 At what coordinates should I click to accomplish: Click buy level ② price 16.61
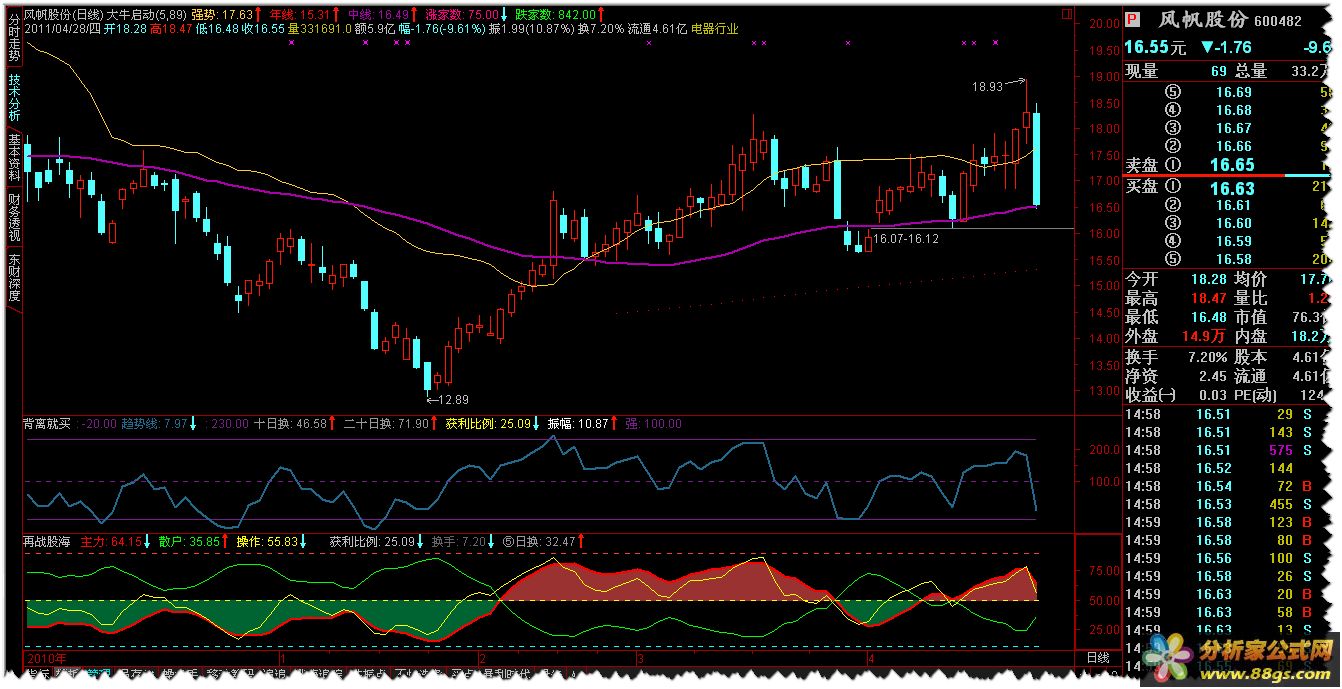coord(1233,205)
